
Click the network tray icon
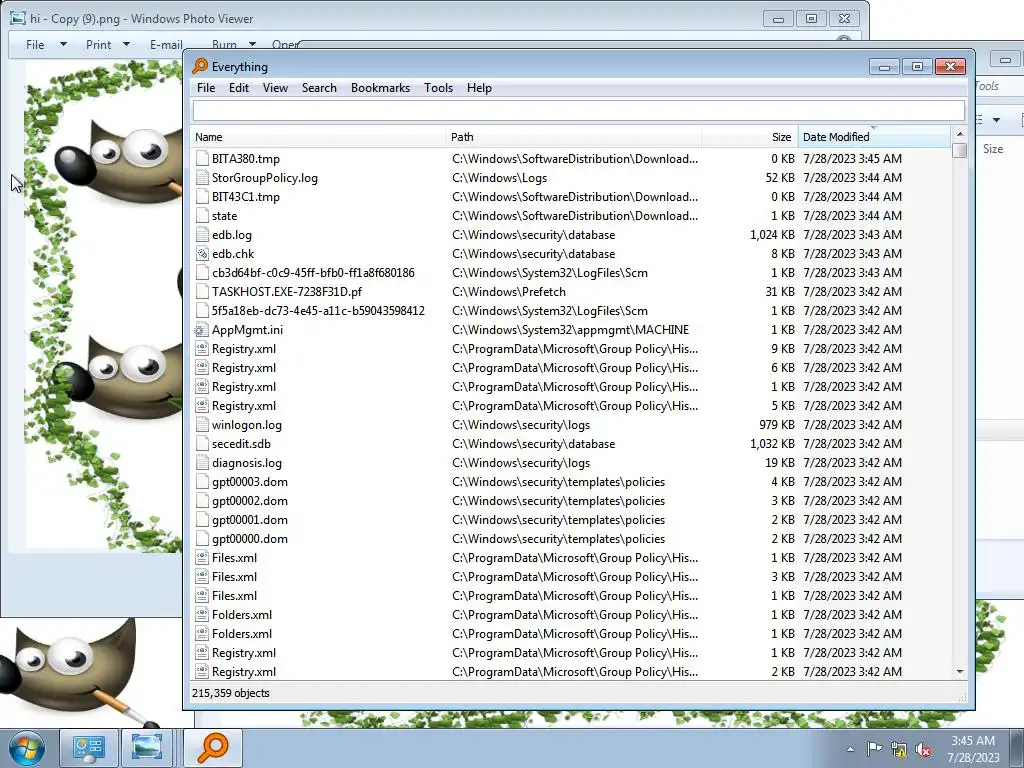click(x=899, y=749)
